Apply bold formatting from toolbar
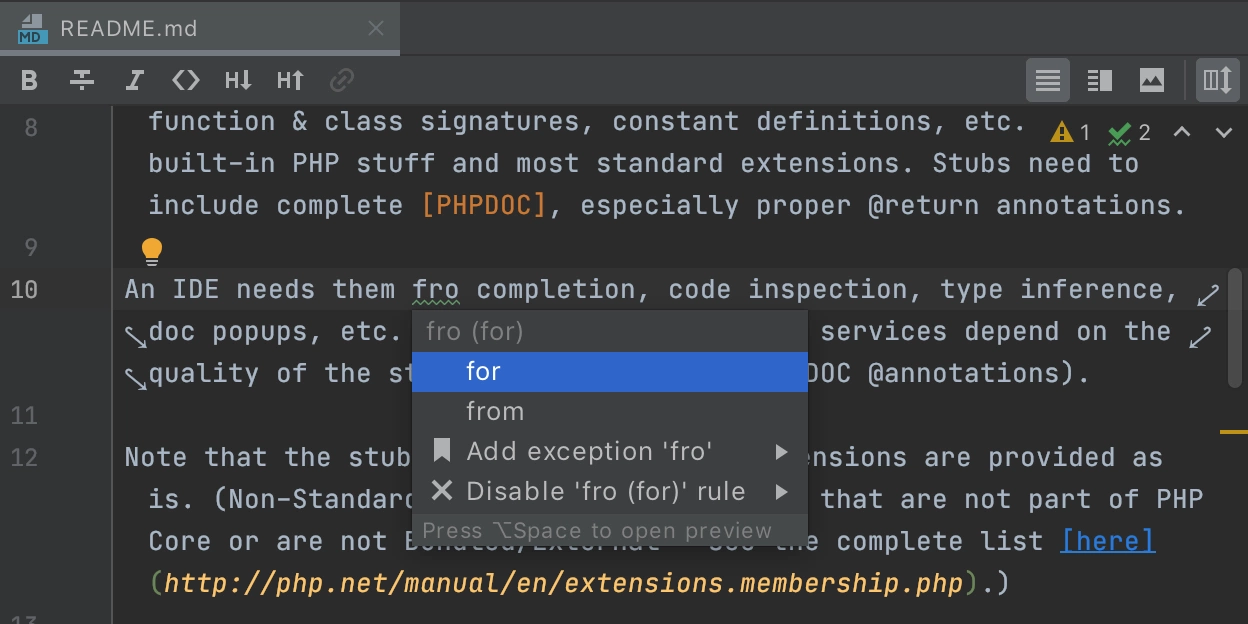 (30, 80)
